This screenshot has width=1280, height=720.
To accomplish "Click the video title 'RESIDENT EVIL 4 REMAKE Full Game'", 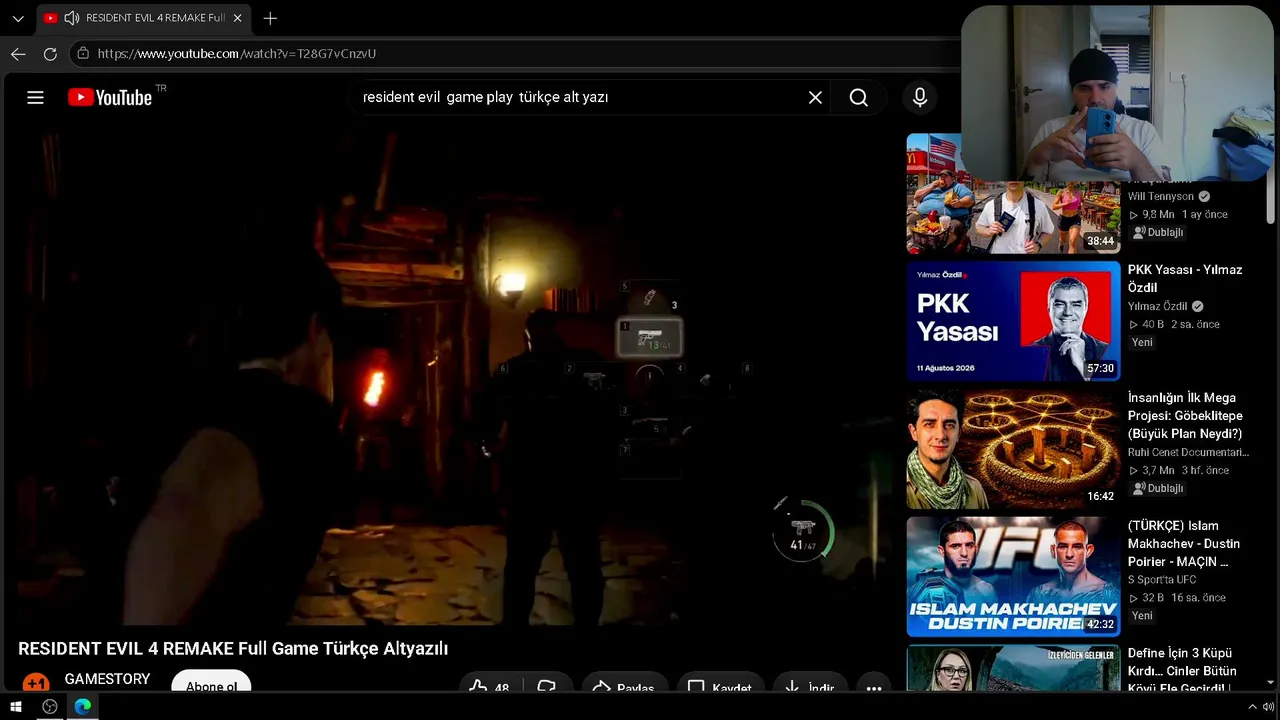I will pyautogui.click(x=233, y=649).
